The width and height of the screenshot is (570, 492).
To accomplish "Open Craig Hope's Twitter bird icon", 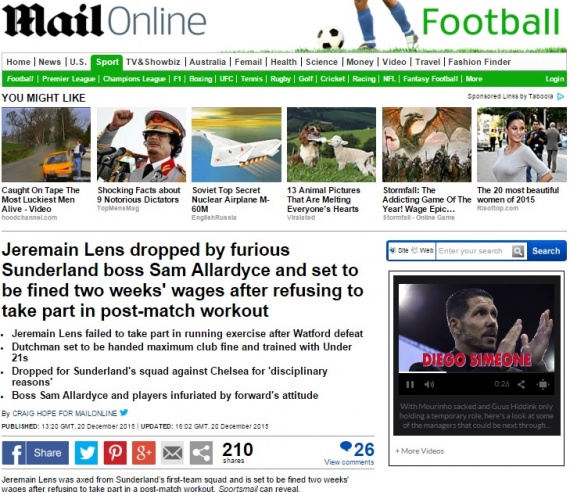I will pos(124,412).
